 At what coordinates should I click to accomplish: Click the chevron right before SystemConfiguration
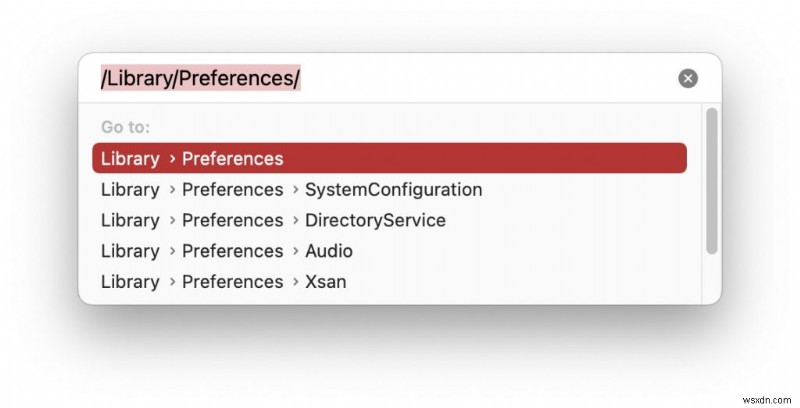295,190
